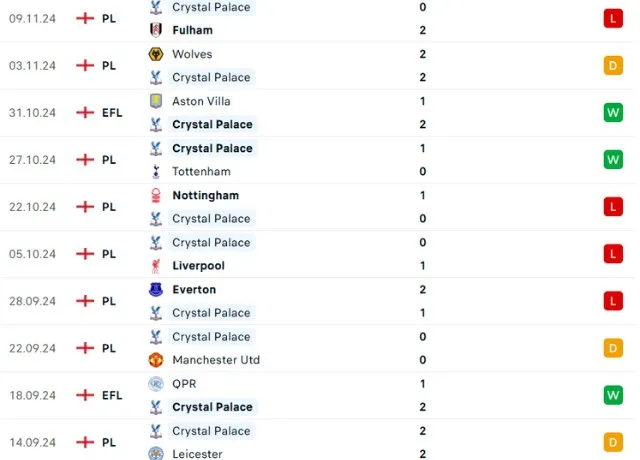Click the Fulham club crest icon
The image size is (640, 460).
point(155,30)
